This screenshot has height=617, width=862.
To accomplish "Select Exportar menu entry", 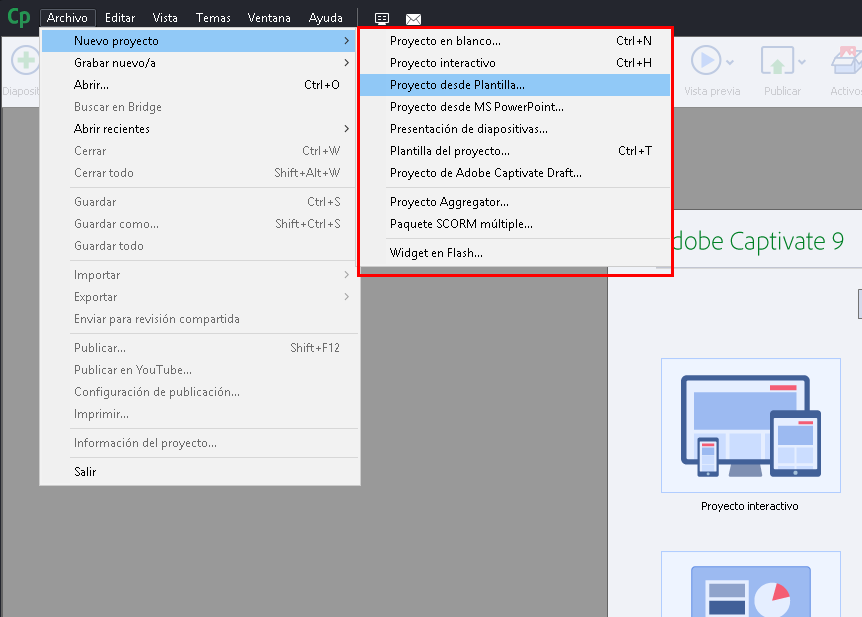I will click(x=198, y=297).
